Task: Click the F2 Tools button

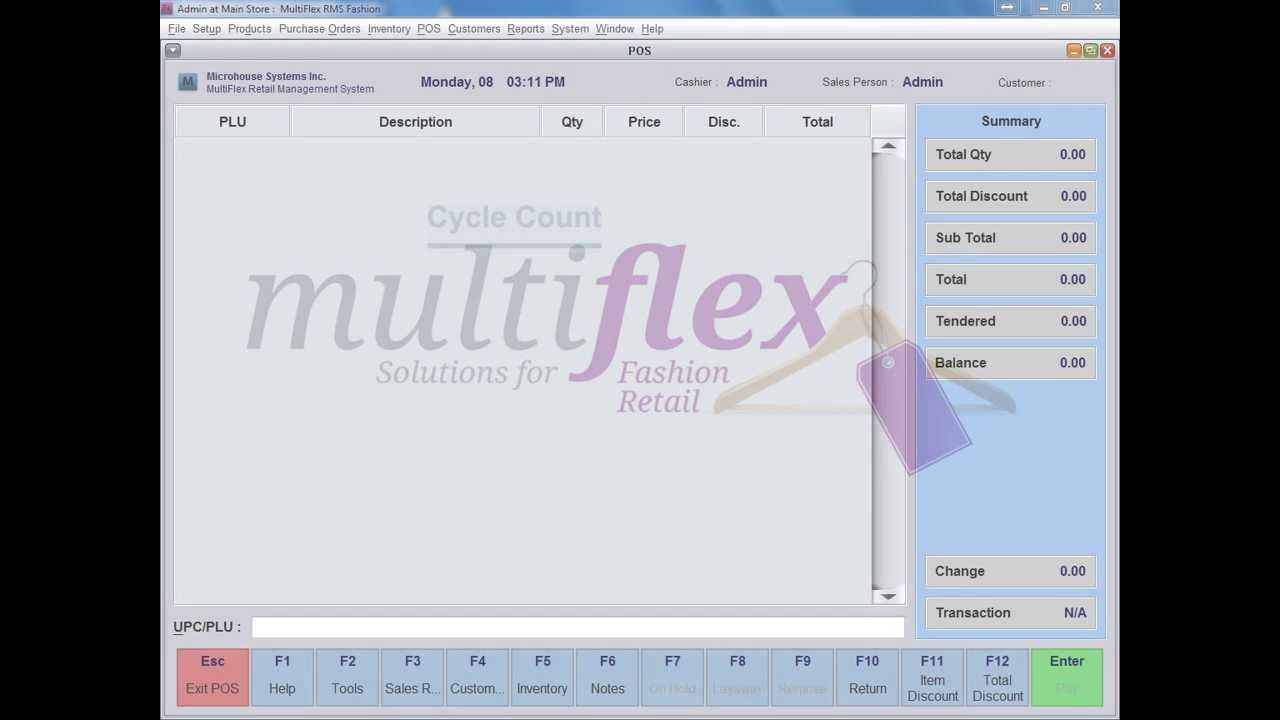Action: point(347,677)
